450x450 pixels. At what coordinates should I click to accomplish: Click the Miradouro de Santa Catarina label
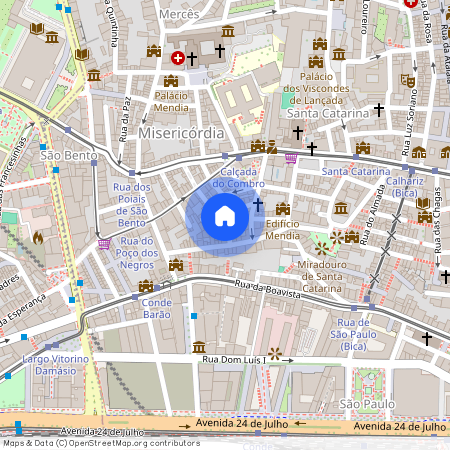click(322, 276)
